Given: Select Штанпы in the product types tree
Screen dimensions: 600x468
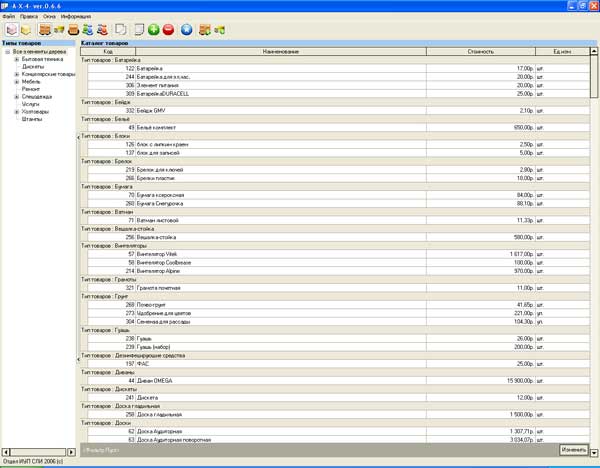Looking at the screenshot, I should 31,118.
